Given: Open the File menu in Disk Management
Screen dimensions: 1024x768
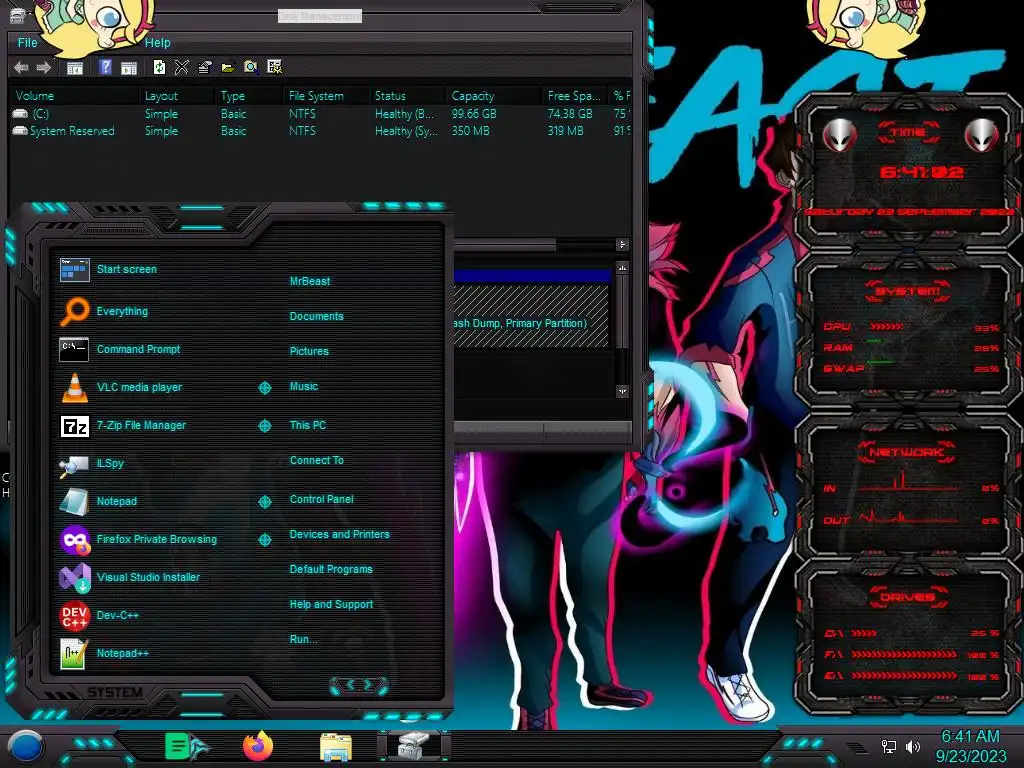Looking at the screenshot, I should click(27, 42).
